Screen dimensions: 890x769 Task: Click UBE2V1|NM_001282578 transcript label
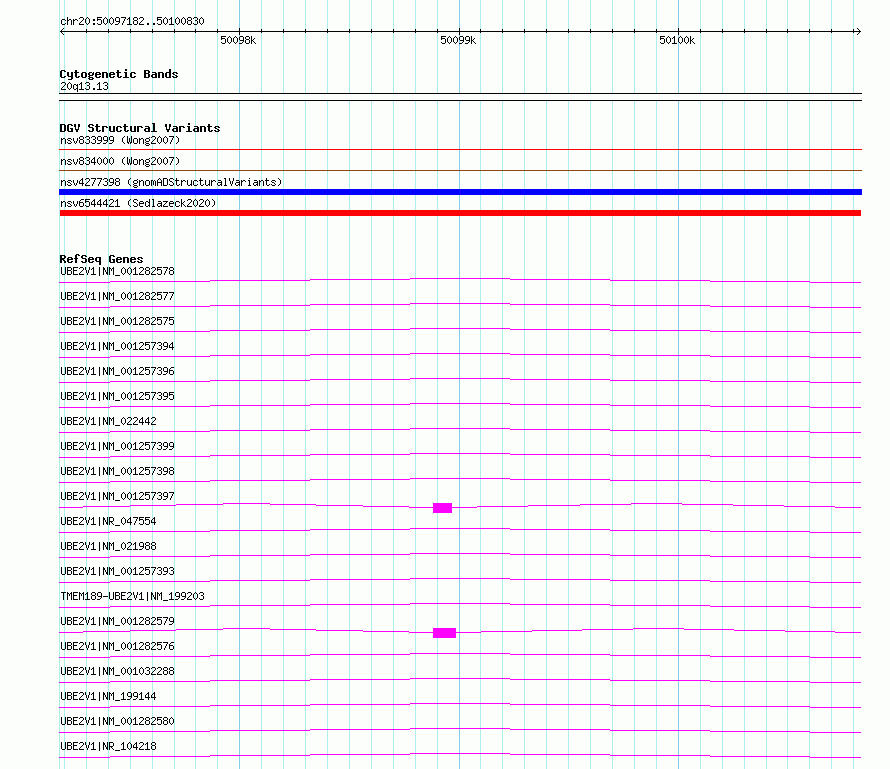click(117, 271)
